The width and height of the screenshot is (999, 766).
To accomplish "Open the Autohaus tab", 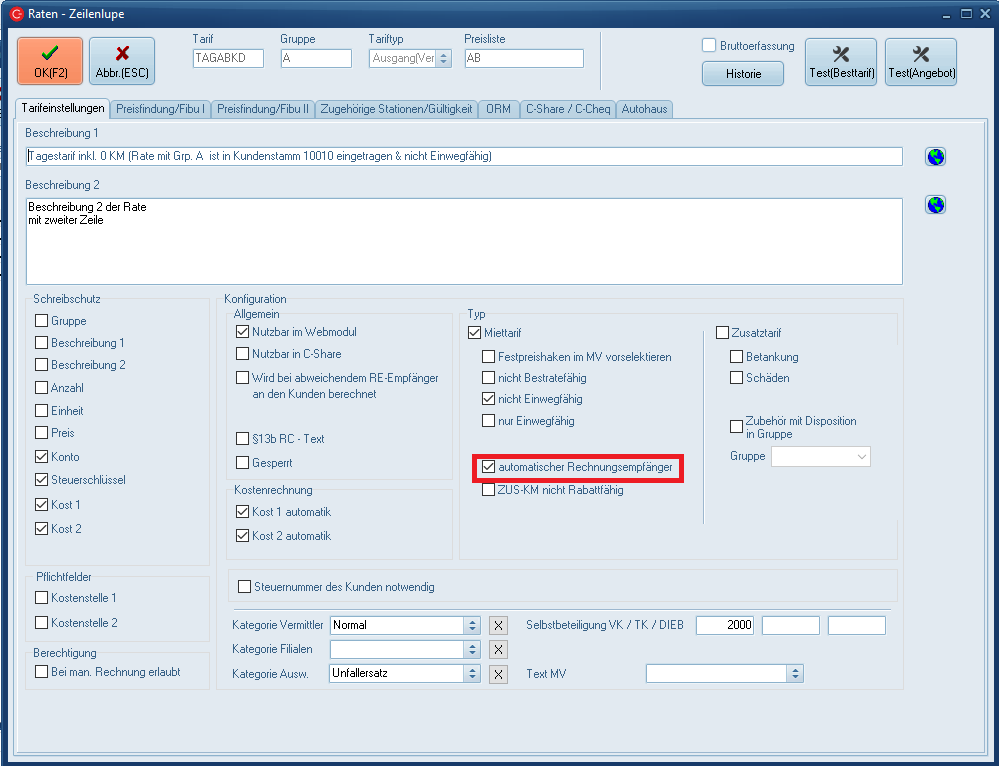I will [644, 109].
